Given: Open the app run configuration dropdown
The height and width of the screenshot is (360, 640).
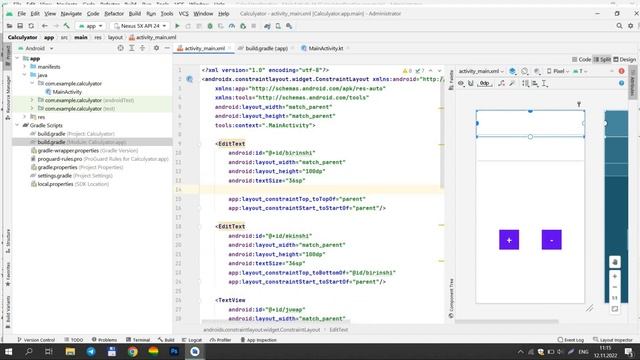Looking at the screenshot, I should coord(91,26).
